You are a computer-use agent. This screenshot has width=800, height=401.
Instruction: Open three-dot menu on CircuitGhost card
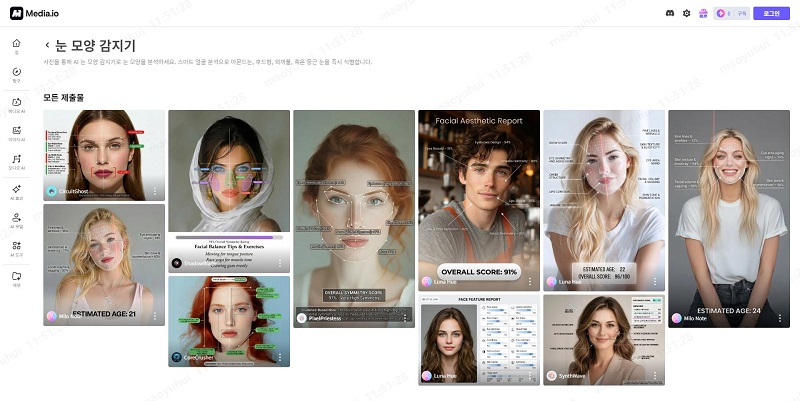155,190
